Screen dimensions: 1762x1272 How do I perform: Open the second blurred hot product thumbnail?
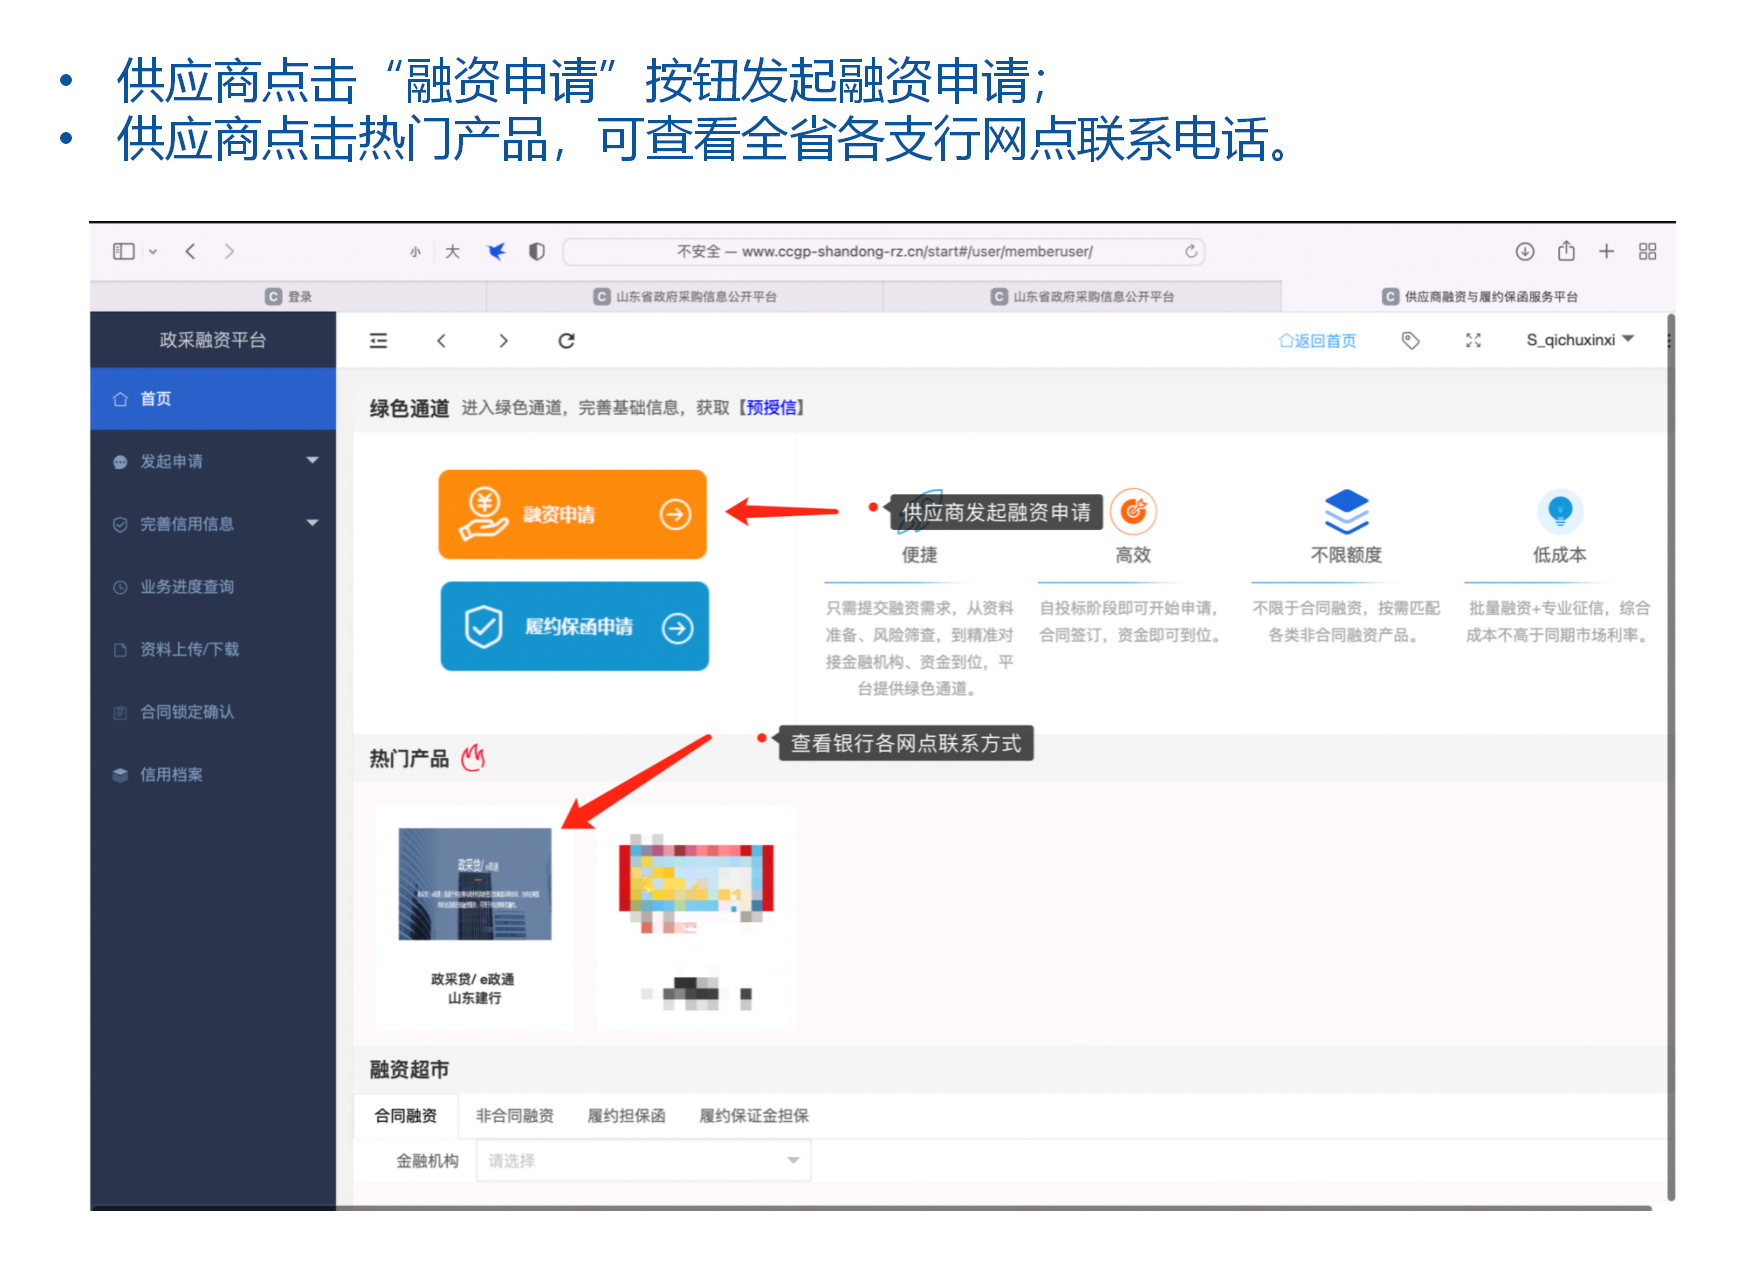(x=697, y=885)
